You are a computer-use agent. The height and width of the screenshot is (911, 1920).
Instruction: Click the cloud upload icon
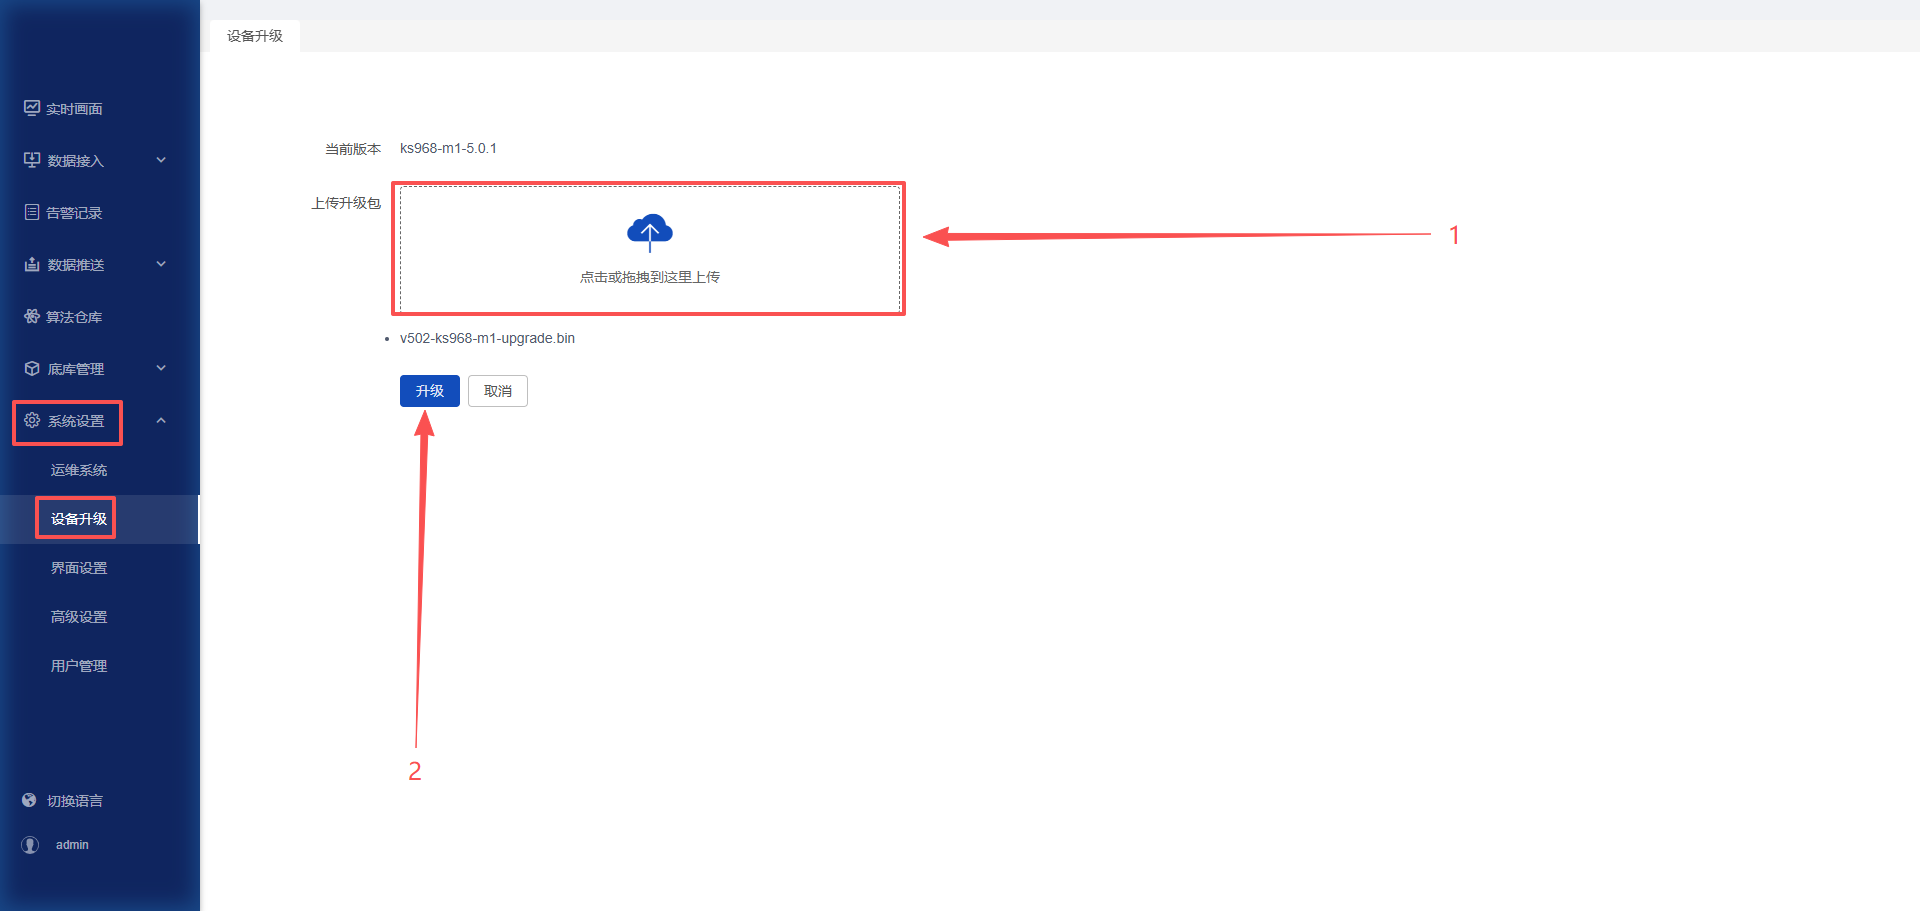[650, 232]
